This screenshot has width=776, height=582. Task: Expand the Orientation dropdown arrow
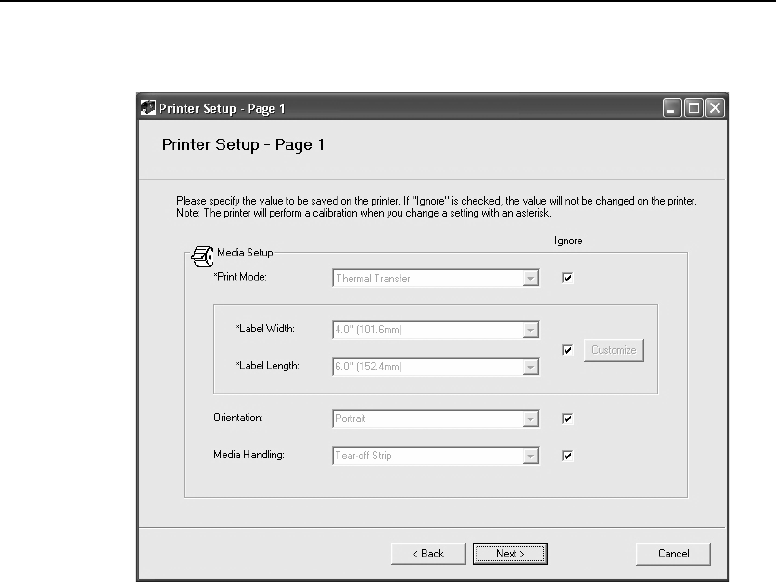[x=530, y=419]
